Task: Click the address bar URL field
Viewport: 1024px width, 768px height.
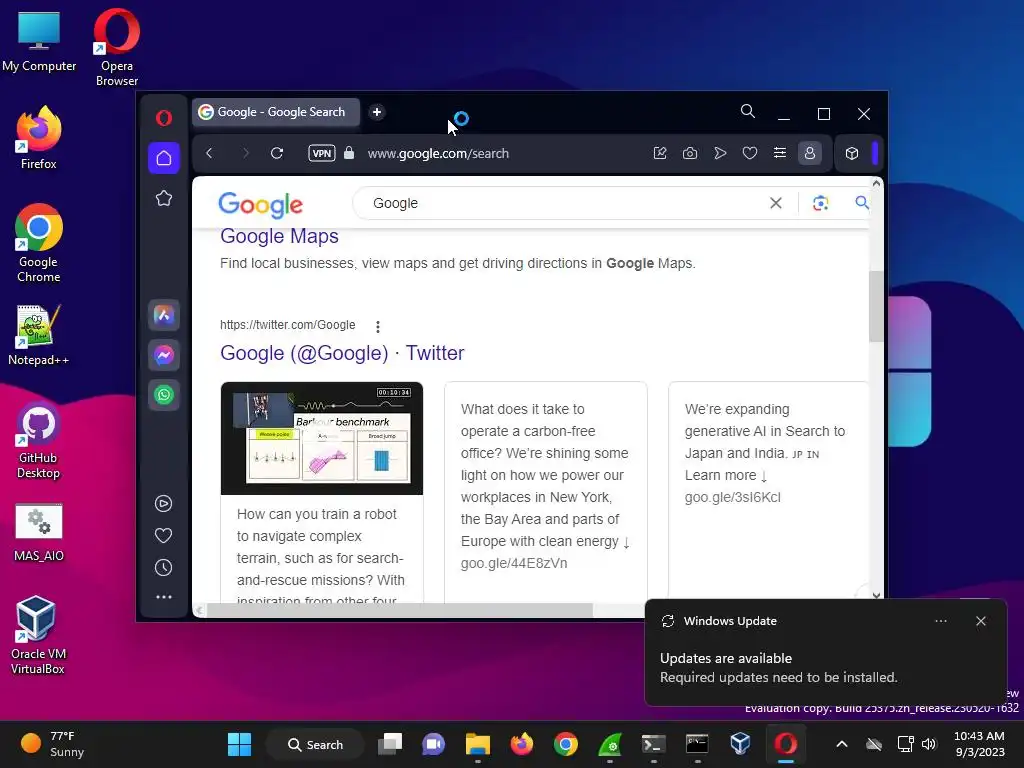Action: click(x=438, y=153)
